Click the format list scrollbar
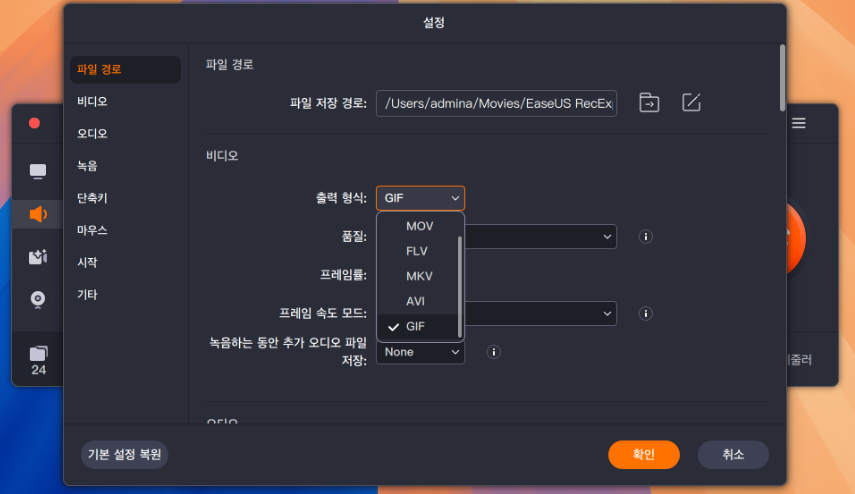This screenshot has width=855, height=494. coord(460,287)
